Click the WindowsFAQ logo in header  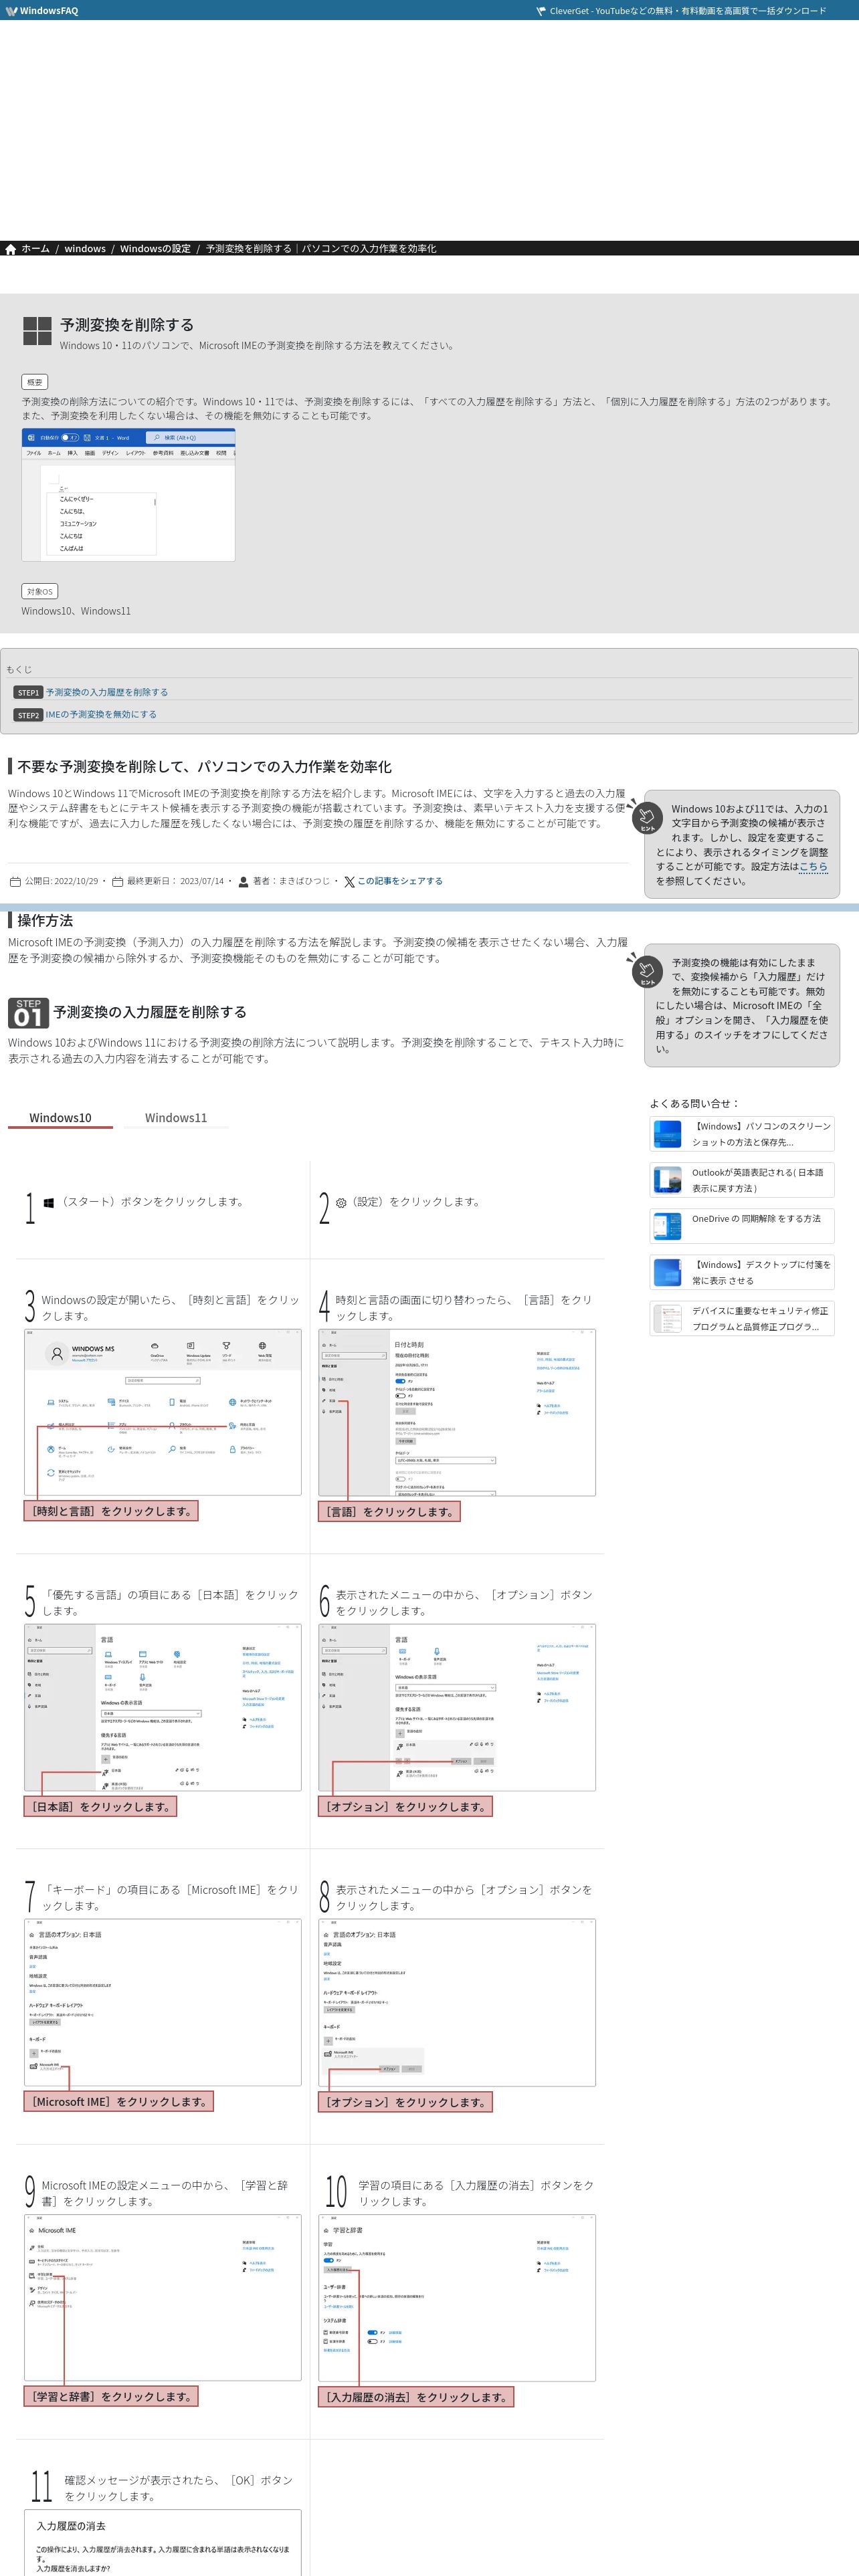click(x=42, y=11)
